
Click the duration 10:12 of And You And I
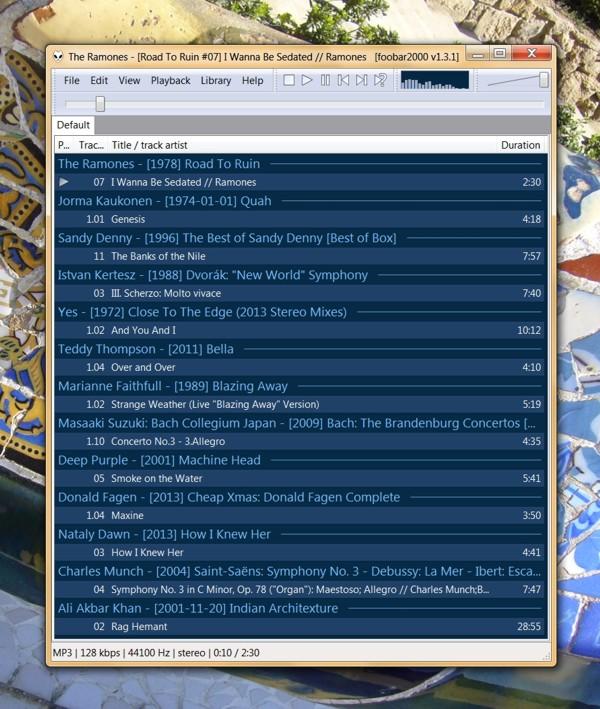[x=529, y=331]
